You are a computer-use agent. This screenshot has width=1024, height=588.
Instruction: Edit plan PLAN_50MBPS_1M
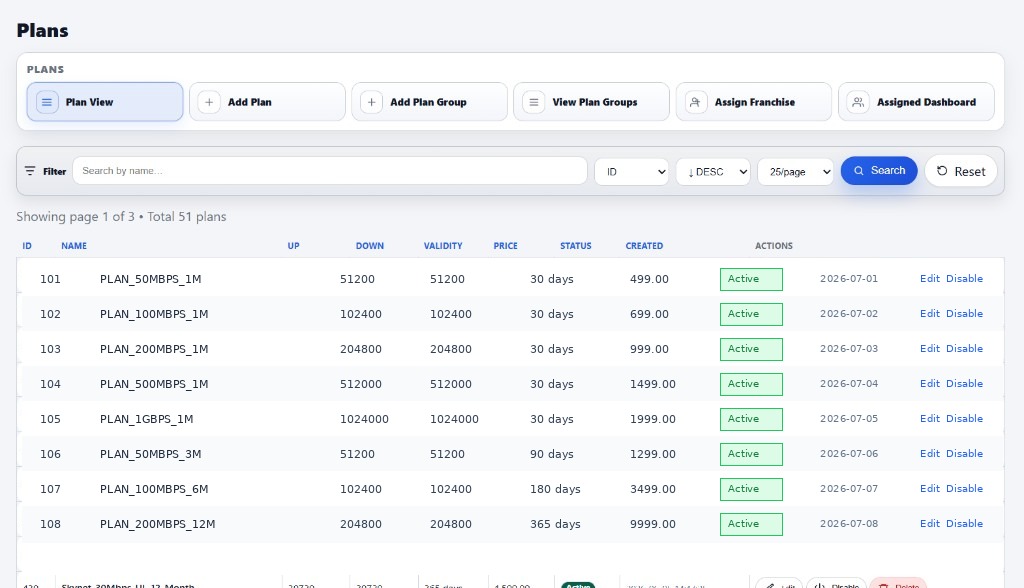click(929, 278)
